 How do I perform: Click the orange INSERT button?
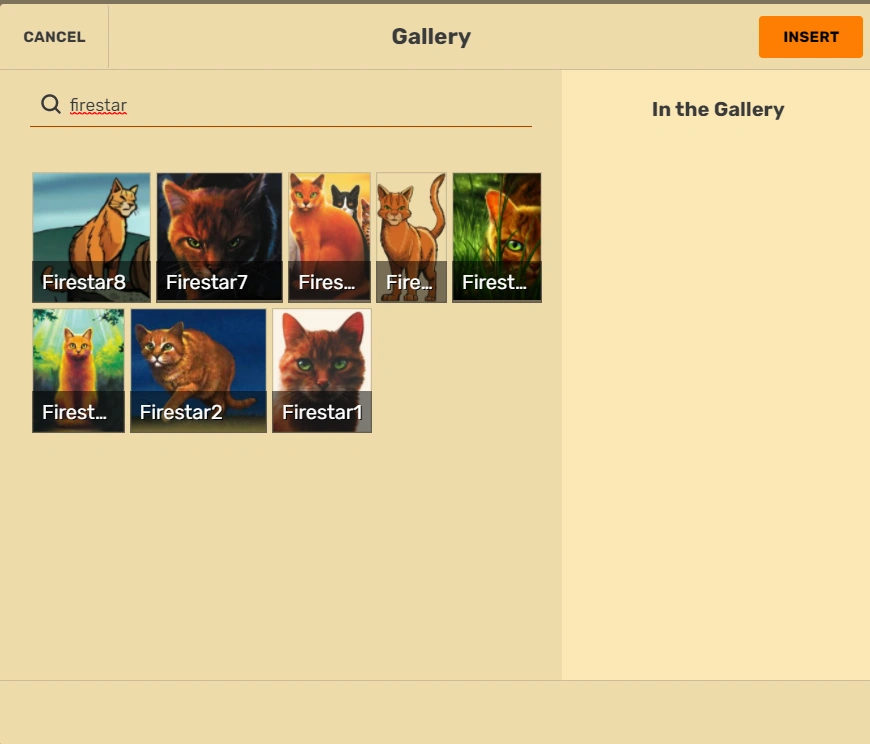pyautogui.click(x=810, y=37)
